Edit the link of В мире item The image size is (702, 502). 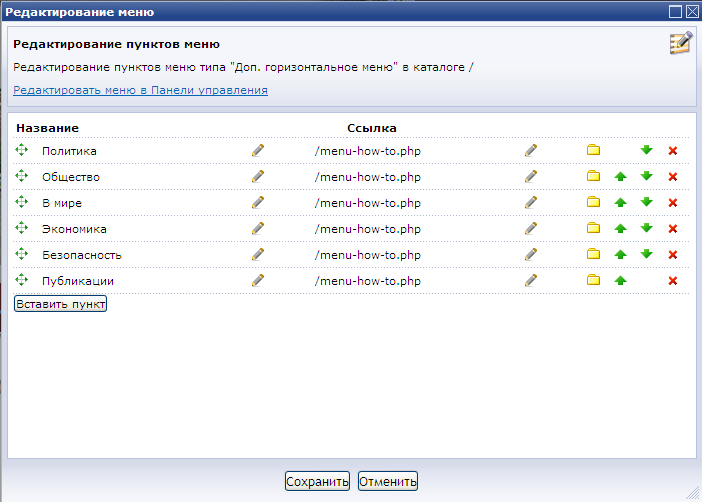click(531, 202)
